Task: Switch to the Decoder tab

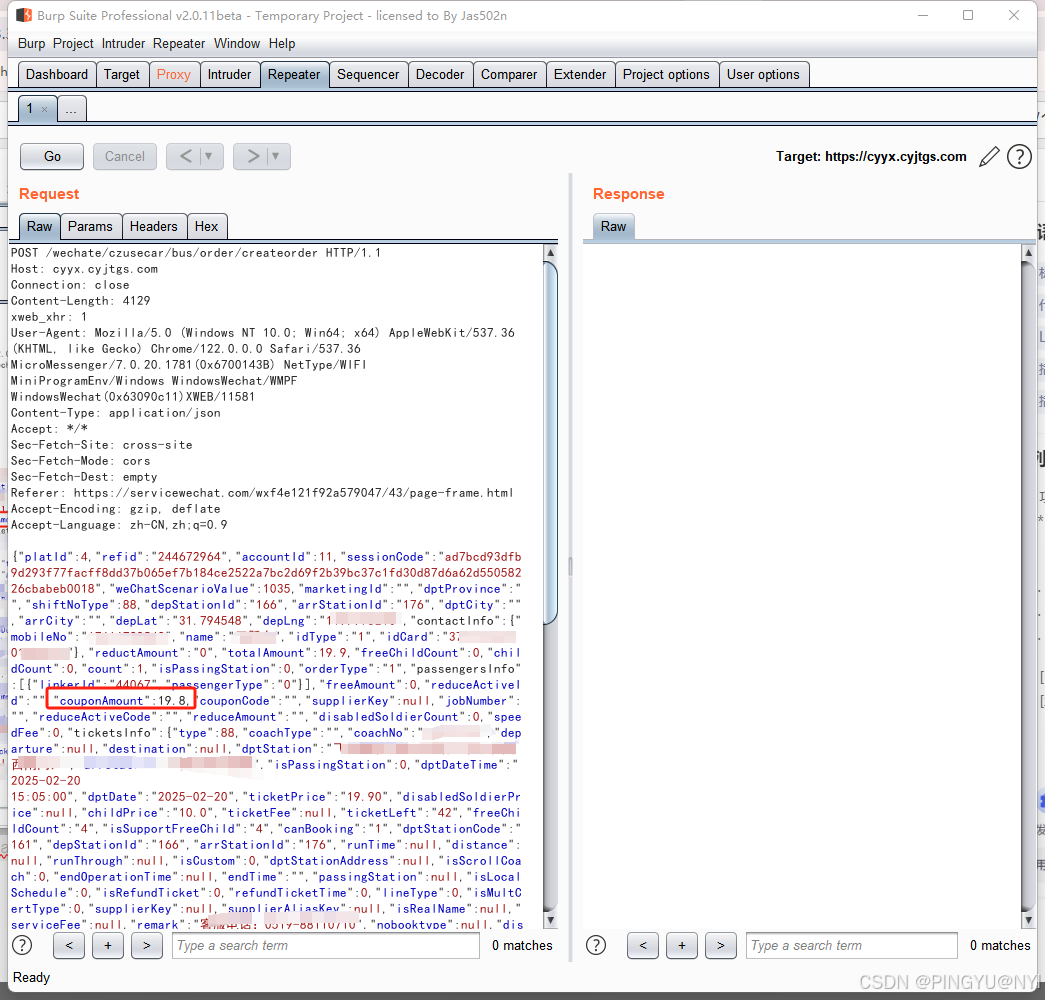Action: 440,75
